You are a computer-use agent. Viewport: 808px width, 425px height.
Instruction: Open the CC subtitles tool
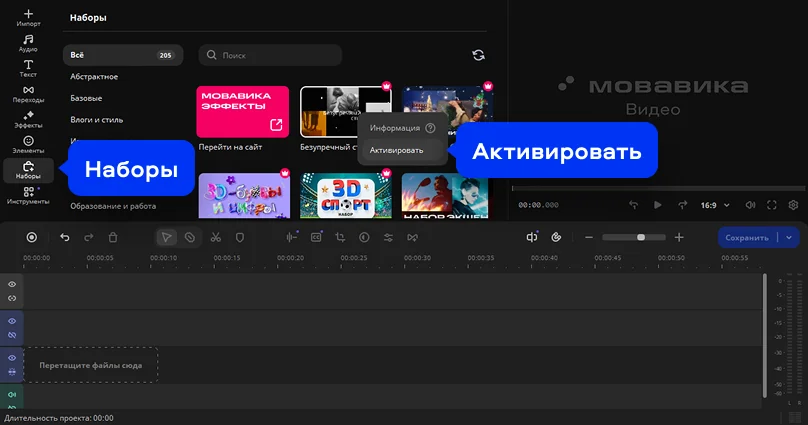pos(316,237)
